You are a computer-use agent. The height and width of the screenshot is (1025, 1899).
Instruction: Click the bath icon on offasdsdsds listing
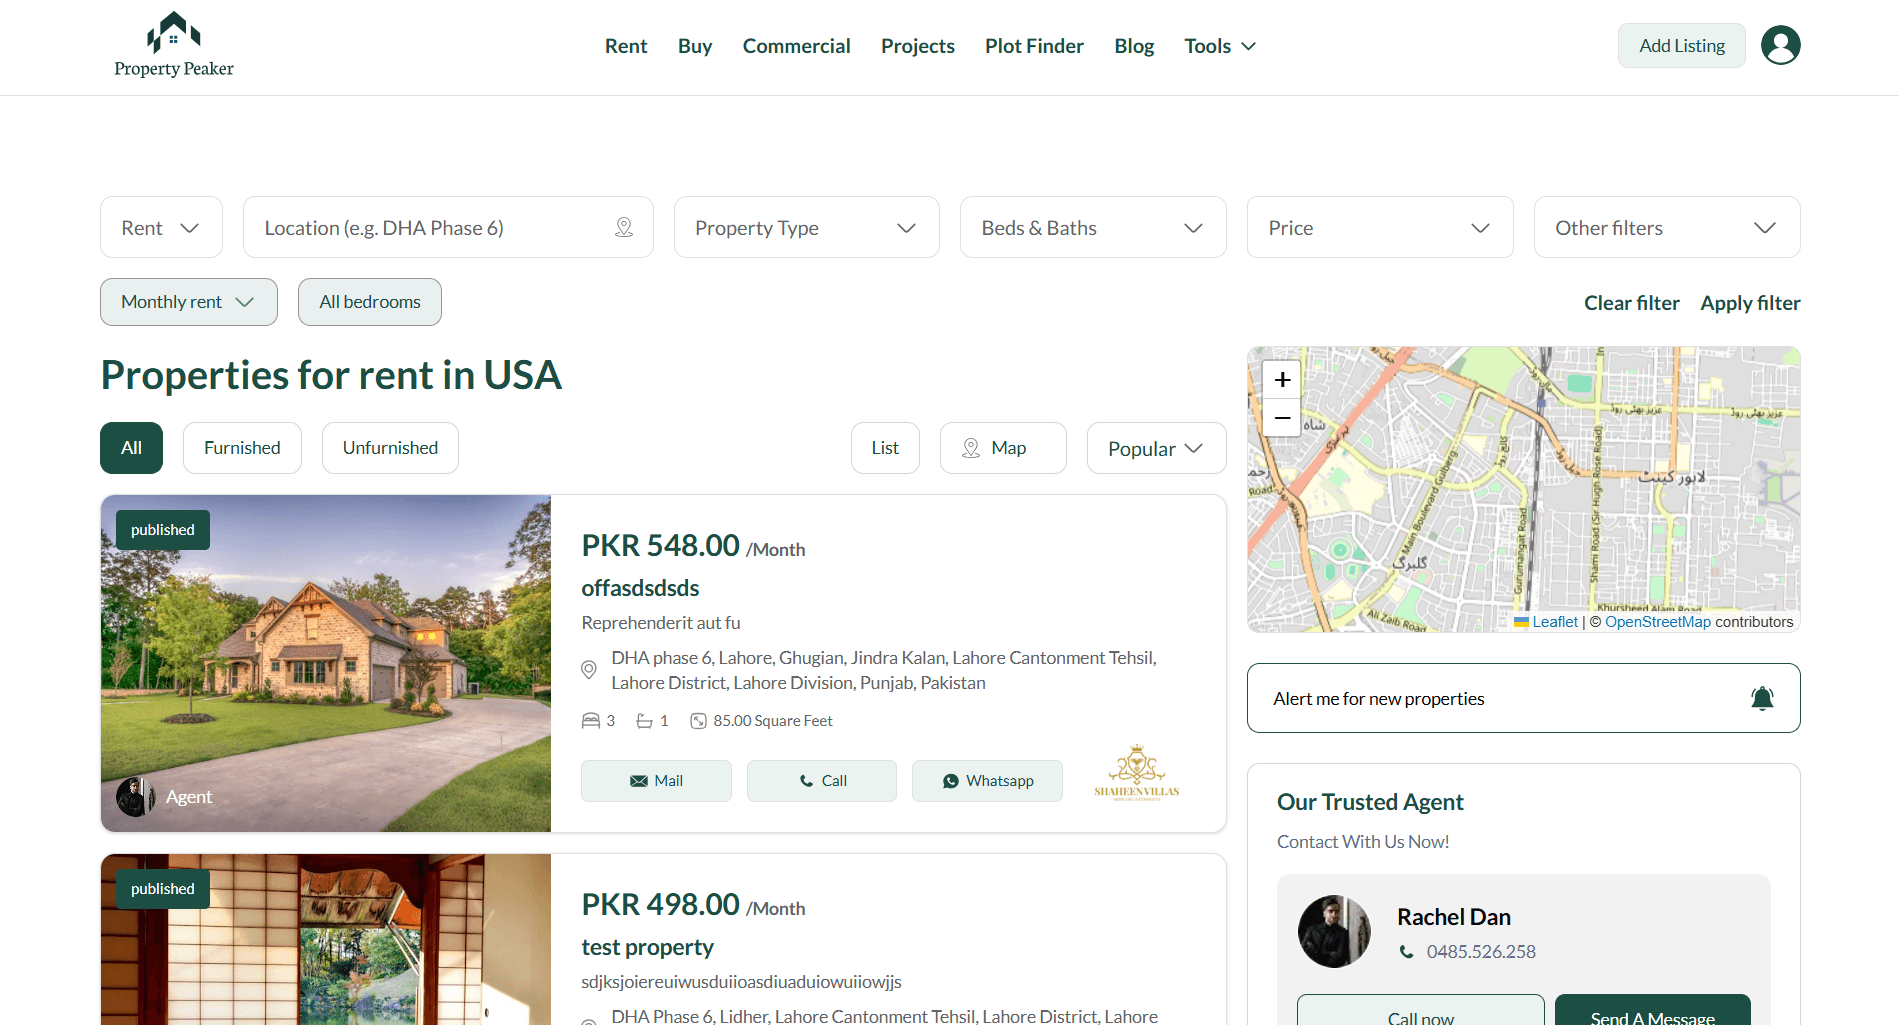645,721
